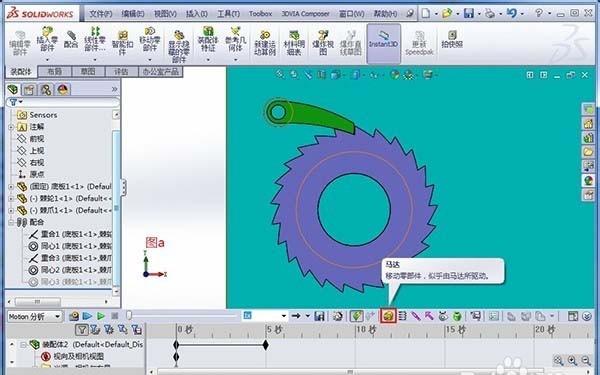Open the PropertyManager tab icon
The height and width of the screenshot is (375, 600).
pyautogui.click(x=29, y=90)
